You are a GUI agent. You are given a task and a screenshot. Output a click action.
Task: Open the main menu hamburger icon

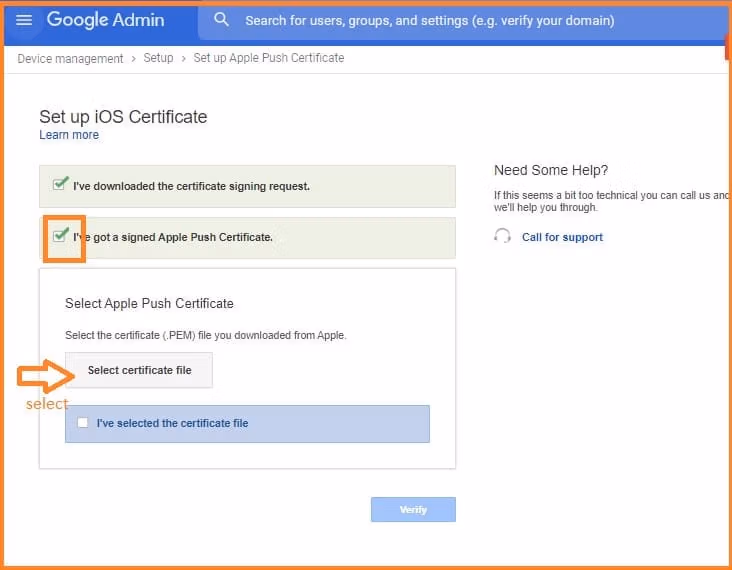pyautogui.click(x=24, y=20)
